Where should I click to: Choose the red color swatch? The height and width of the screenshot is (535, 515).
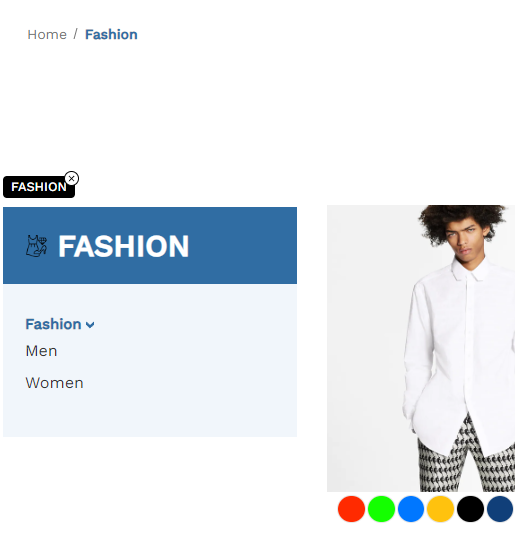(x=351, y=509)
